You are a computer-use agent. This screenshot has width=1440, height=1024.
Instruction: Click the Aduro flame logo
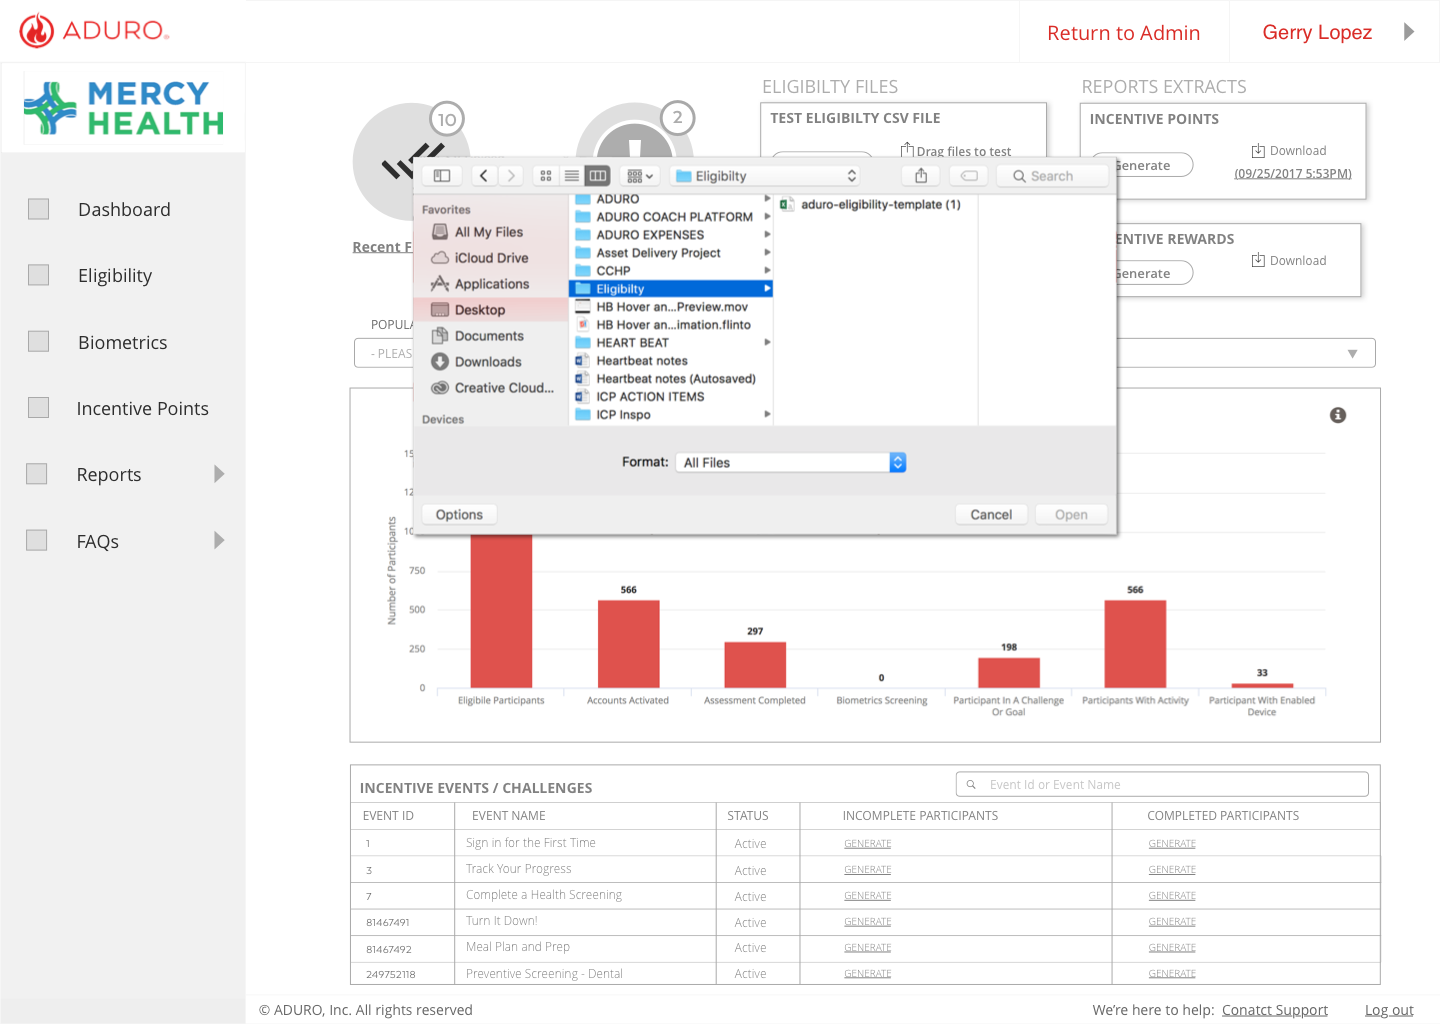click(x=37, y=31)
